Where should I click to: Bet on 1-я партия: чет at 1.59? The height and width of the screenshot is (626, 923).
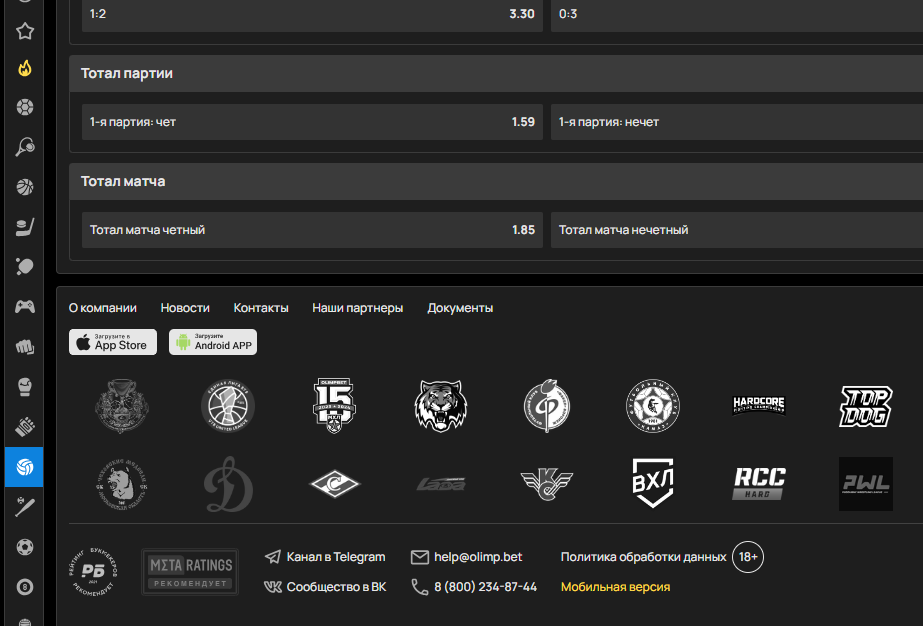pyautogui.click(x=312, y=122)
